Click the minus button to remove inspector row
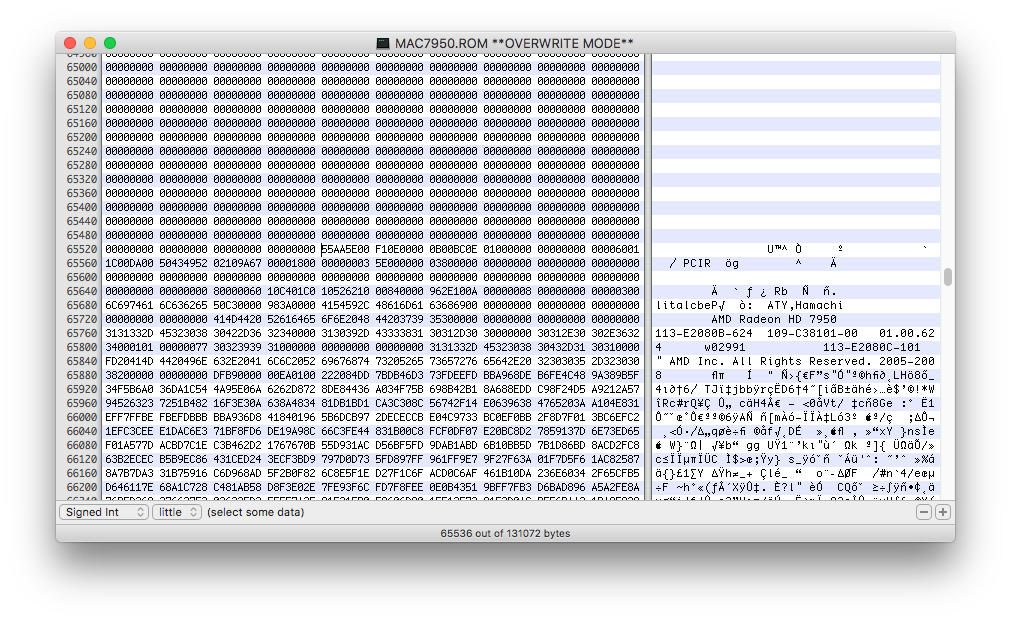This screenshot has height=622, width=1011. (924, 512)
